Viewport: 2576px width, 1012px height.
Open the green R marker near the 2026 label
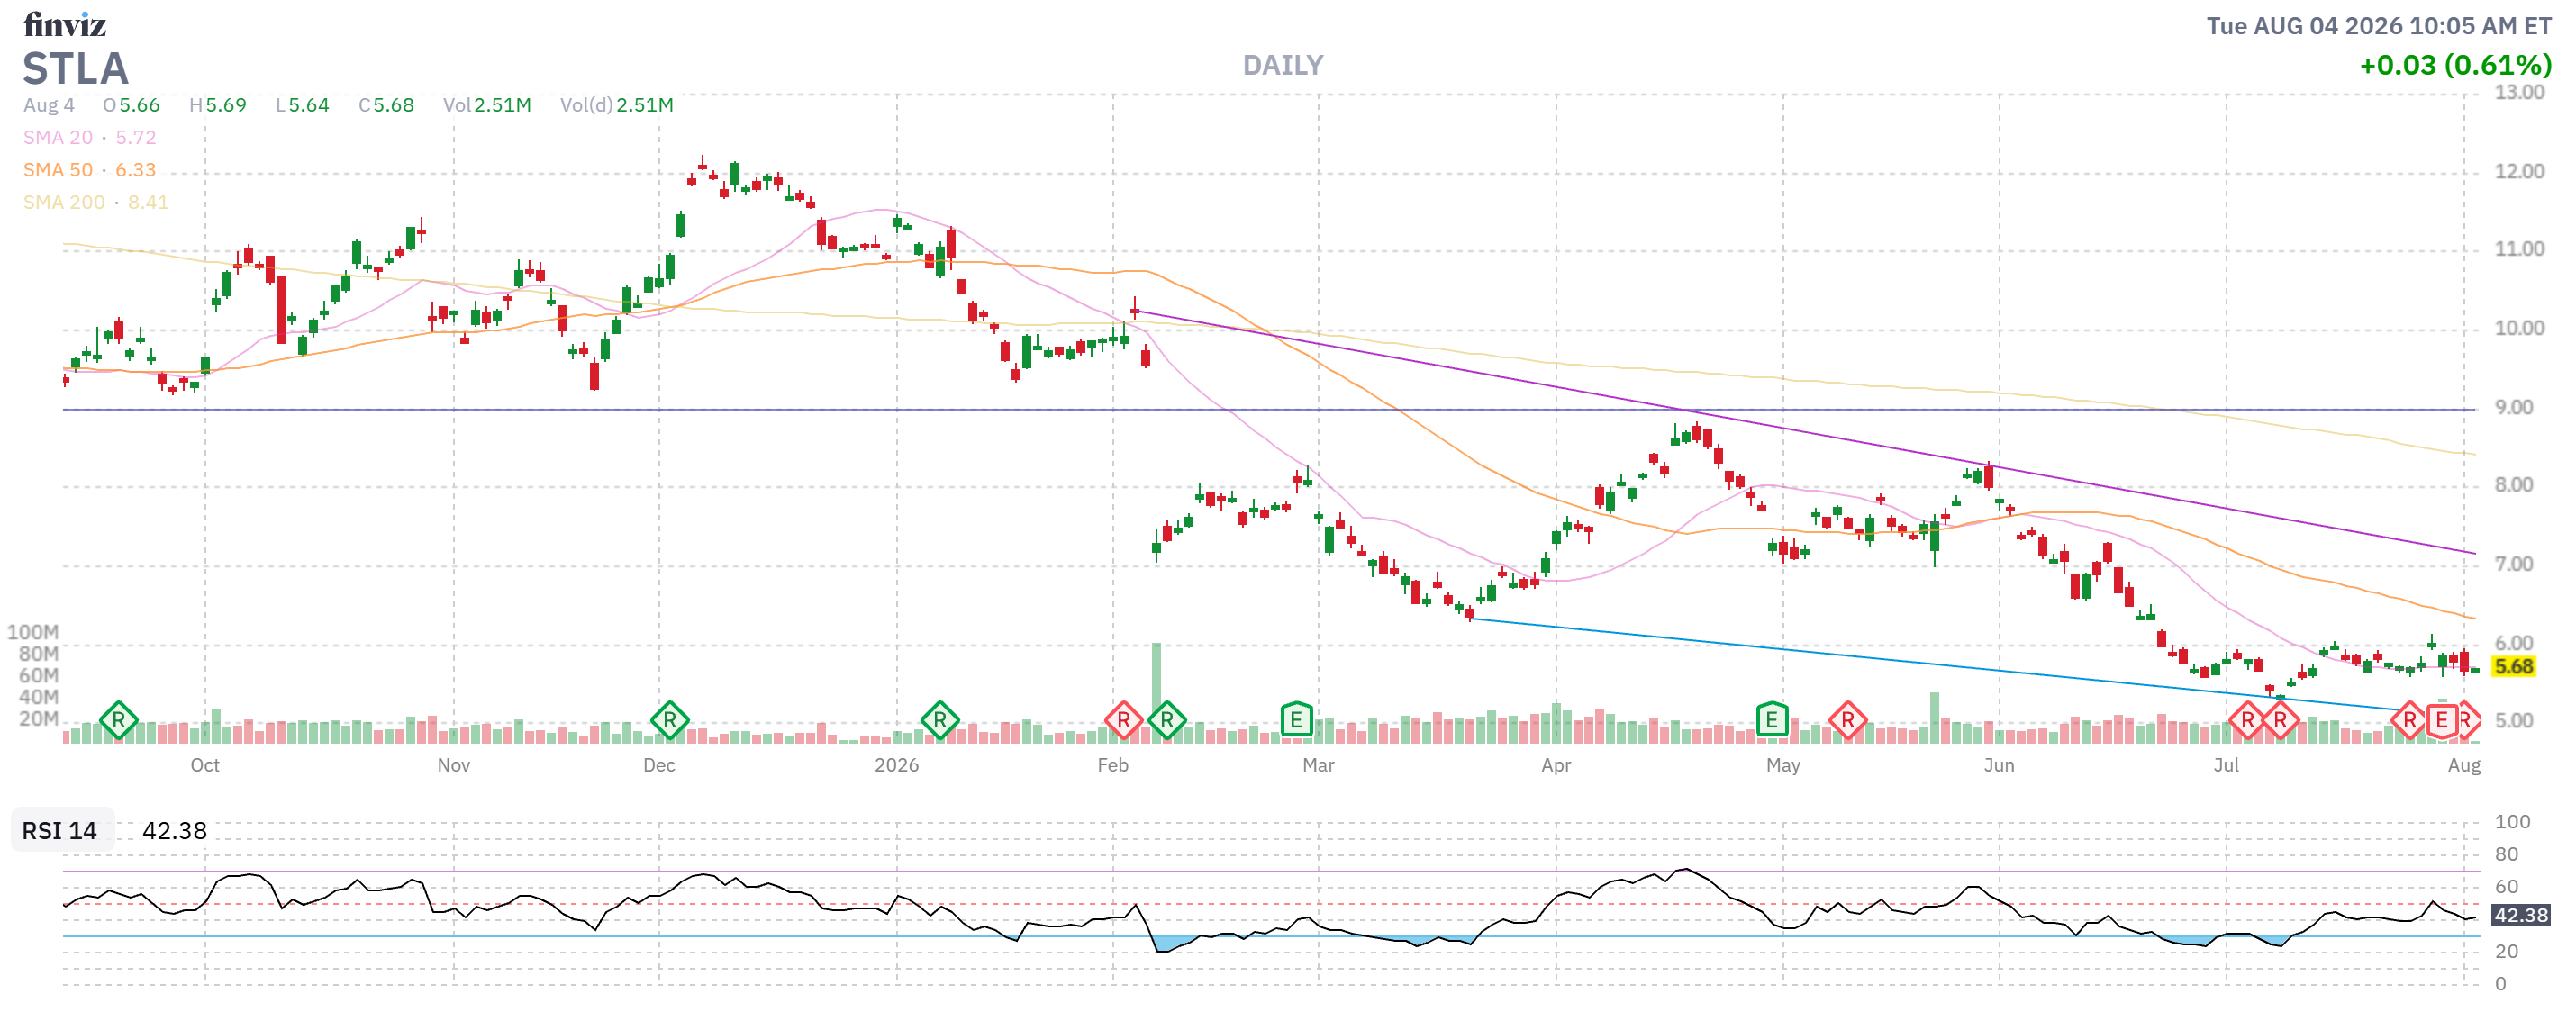(x=939, y=720)
